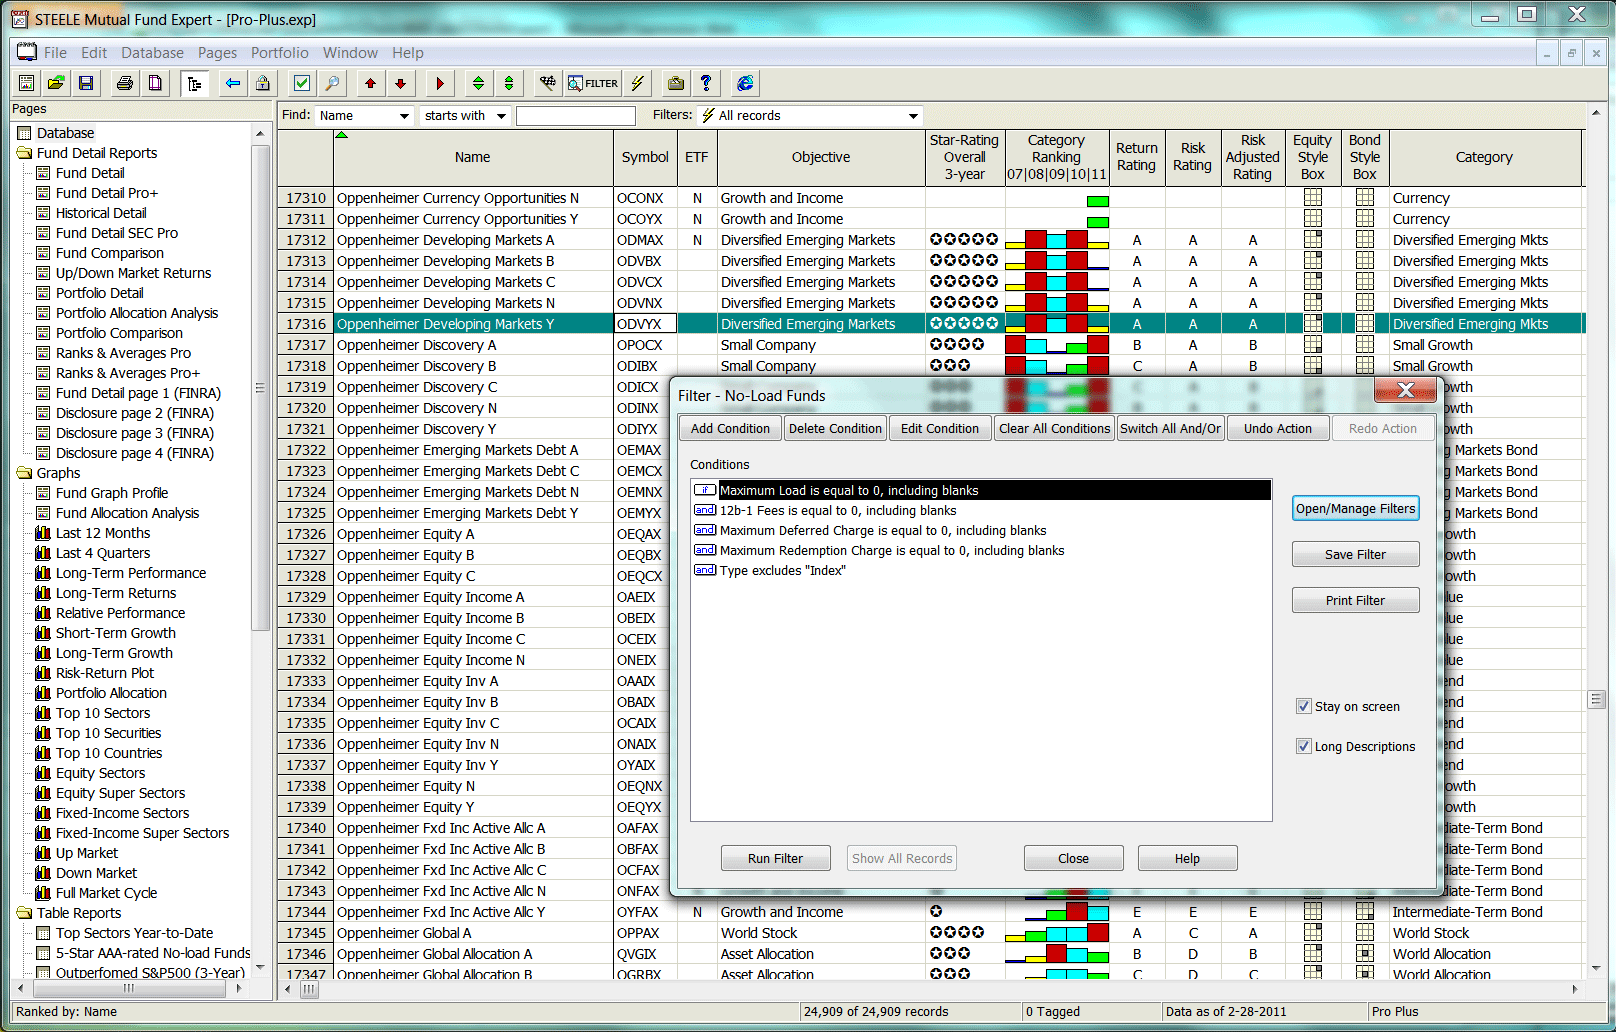Open print preview page icon
This screenshot has width=1616, height=1032.
point(155,83)
